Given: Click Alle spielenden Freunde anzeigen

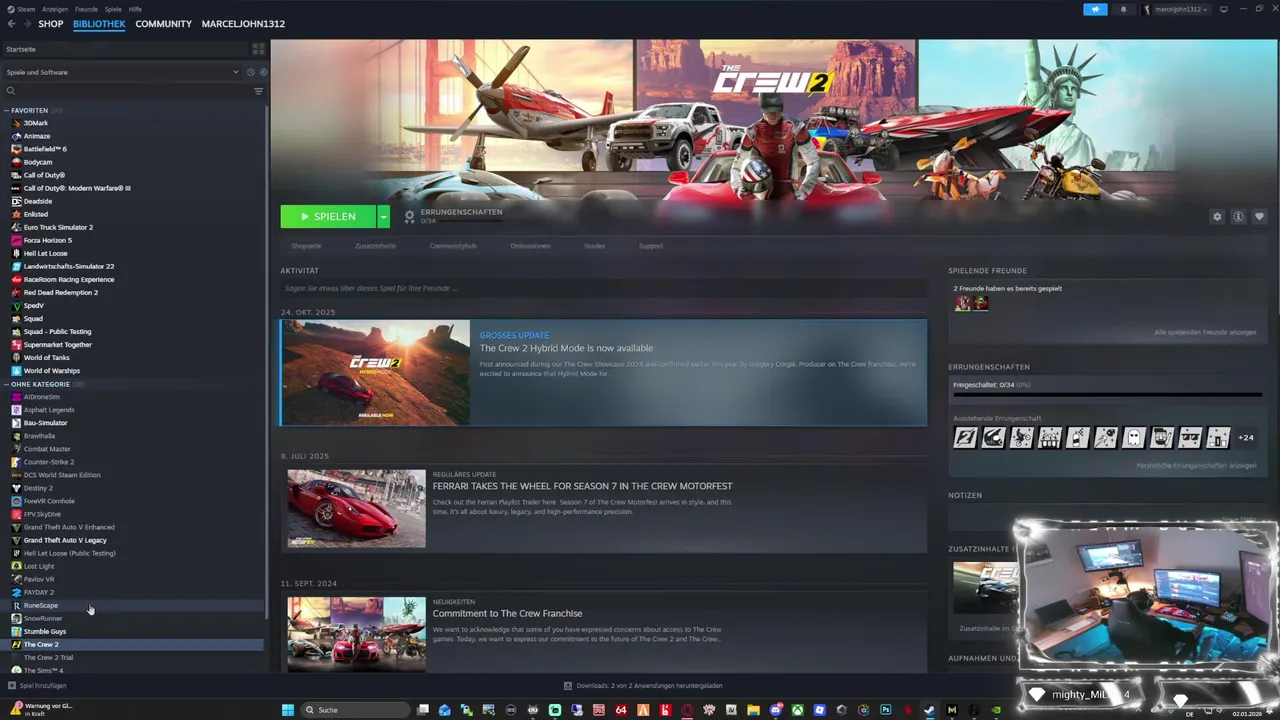Looking at the screenshot, I should pyautogui.click(x=1205, y=332).
